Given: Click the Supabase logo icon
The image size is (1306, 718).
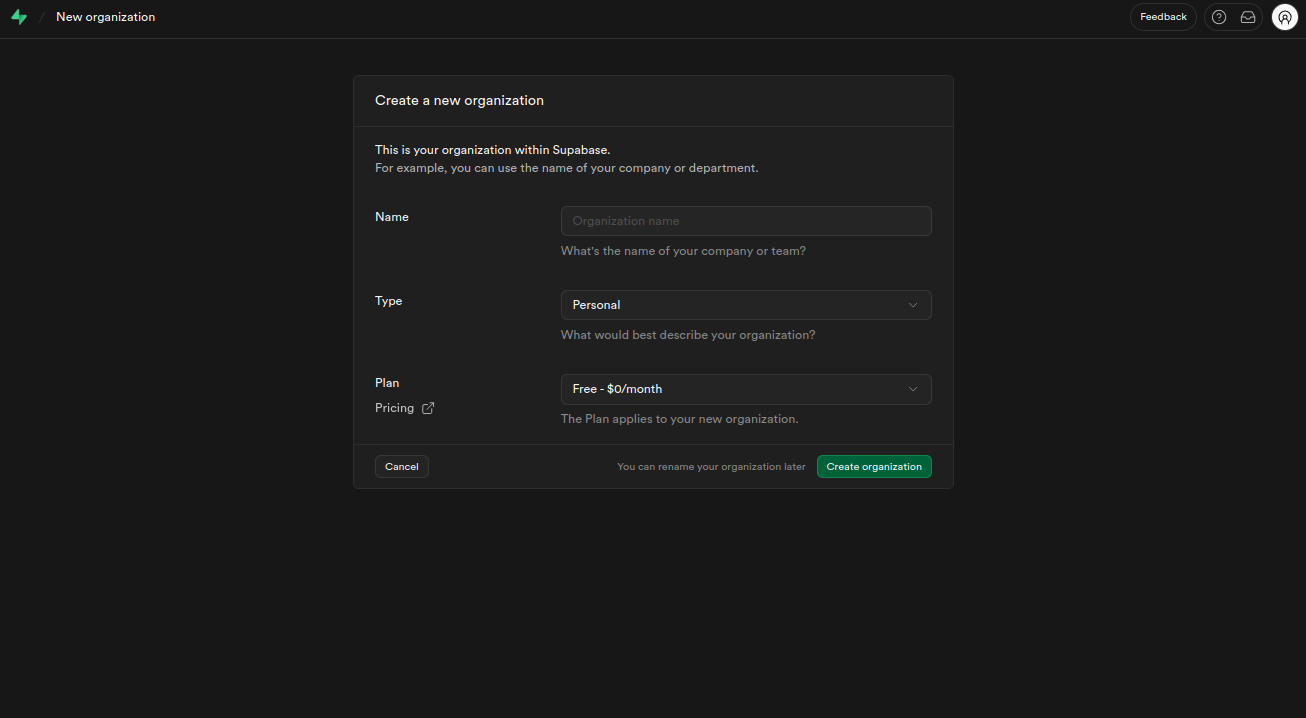Looking at the screenshot, I should (19, 17).
